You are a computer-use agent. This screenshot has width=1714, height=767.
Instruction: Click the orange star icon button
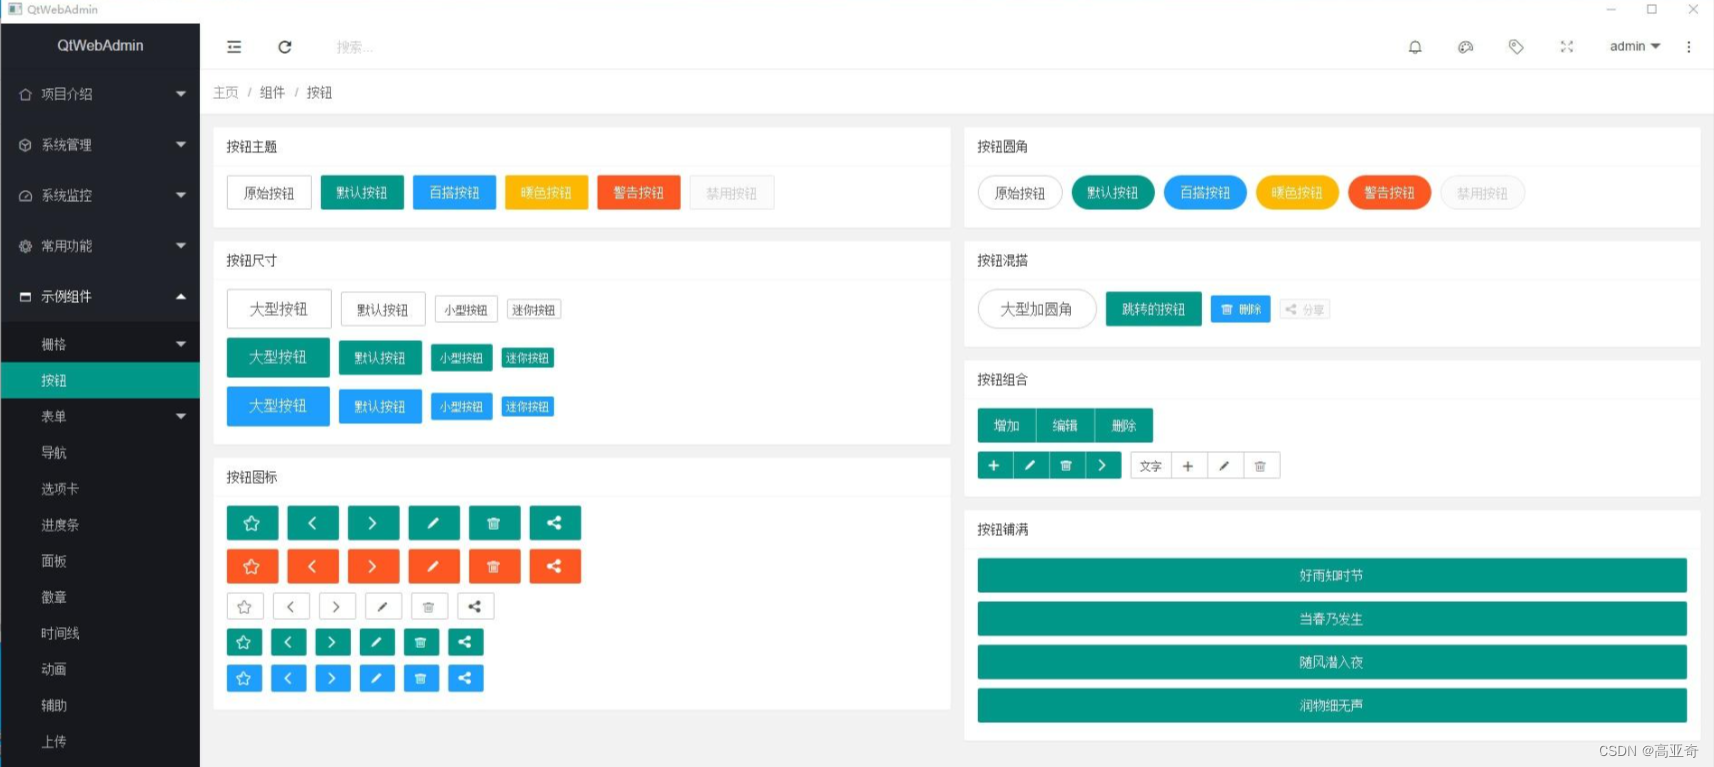click(x=252, y=566)
